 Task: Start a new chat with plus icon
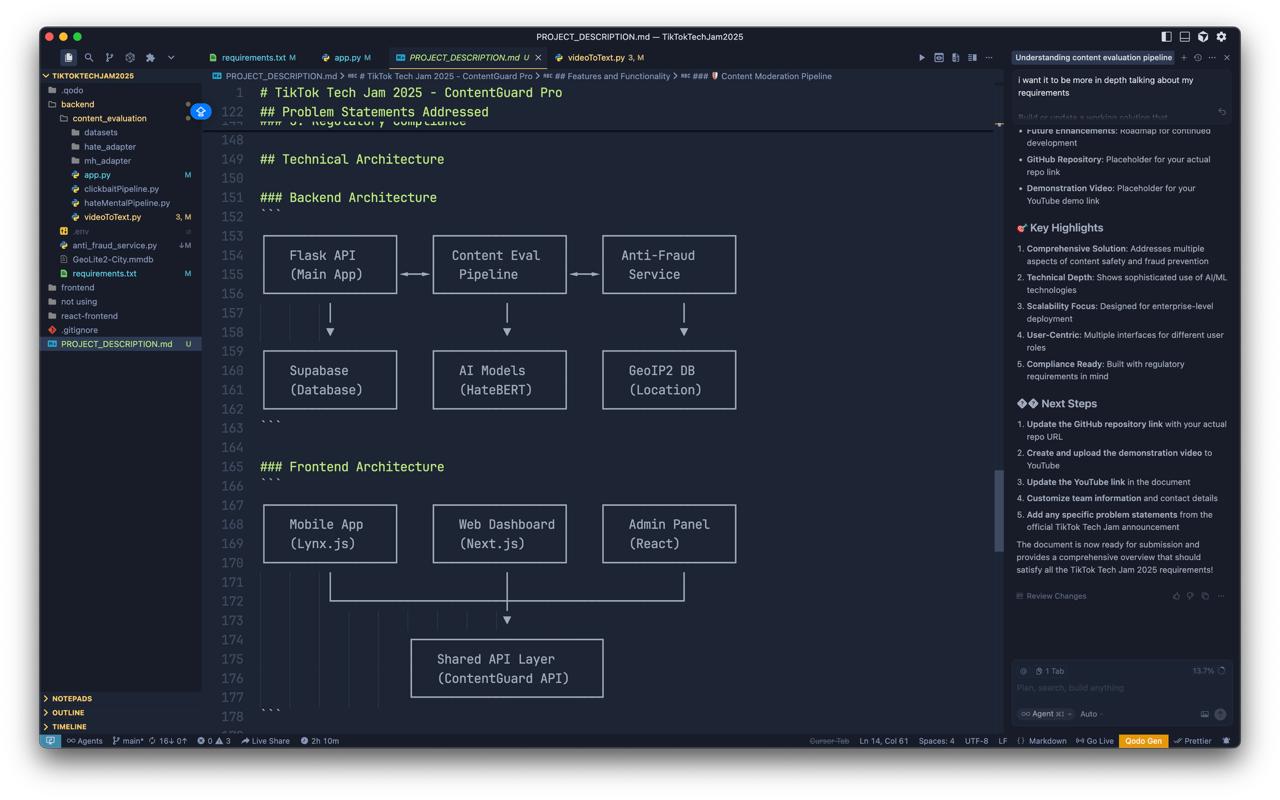pyautogui.click(x=1184, y=58)
